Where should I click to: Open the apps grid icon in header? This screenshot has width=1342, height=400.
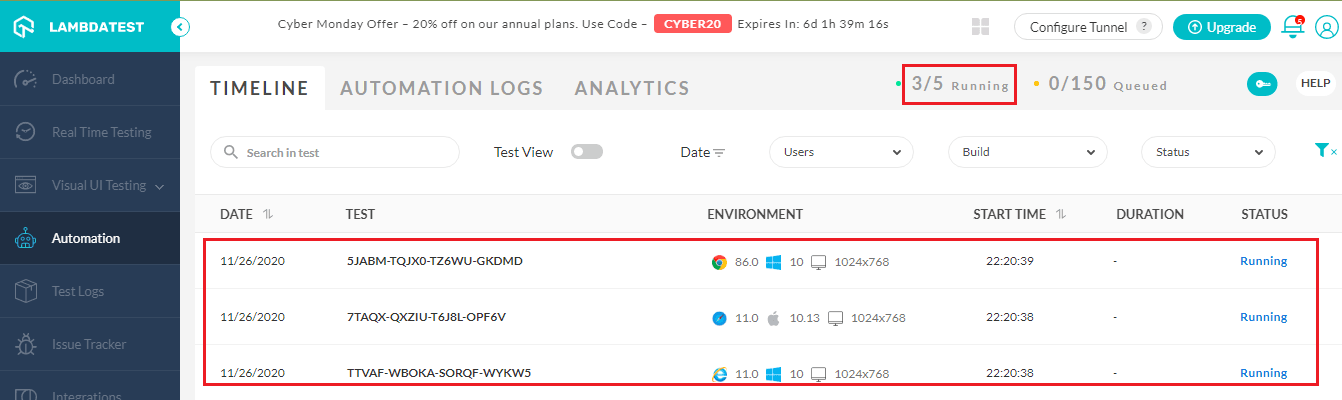click(x=980, y=27)
